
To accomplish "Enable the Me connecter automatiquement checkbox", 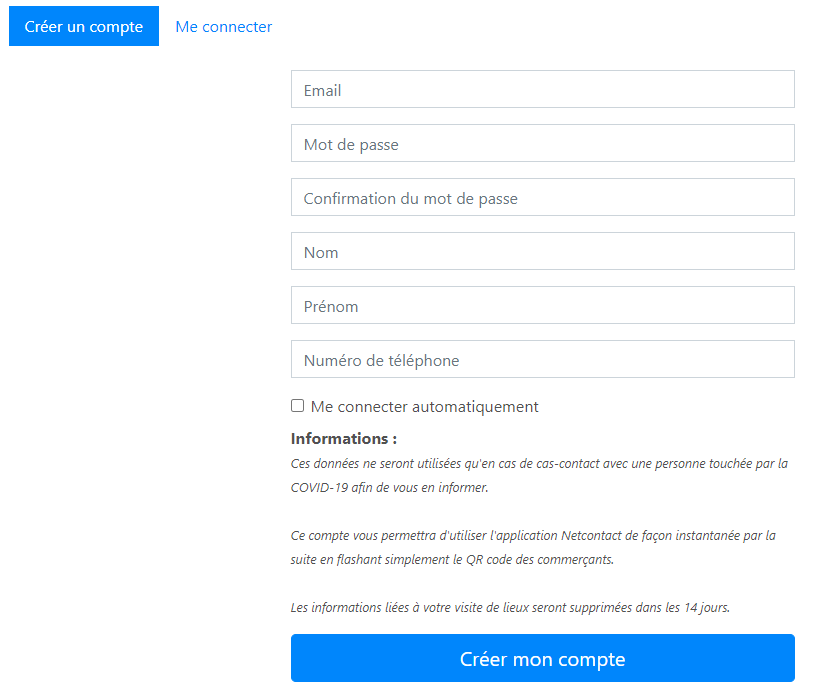I will point(297,406).
